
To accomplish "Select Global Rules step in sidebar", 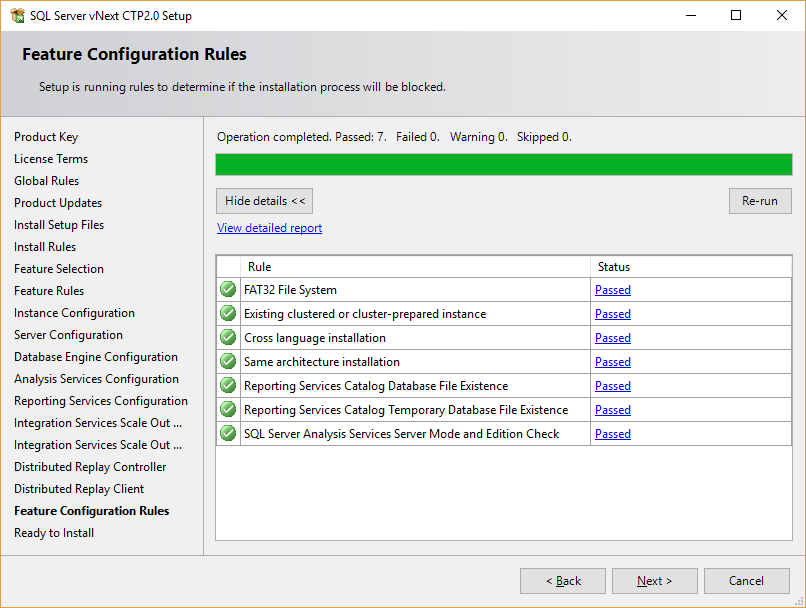I will click(x=47, y=181).
